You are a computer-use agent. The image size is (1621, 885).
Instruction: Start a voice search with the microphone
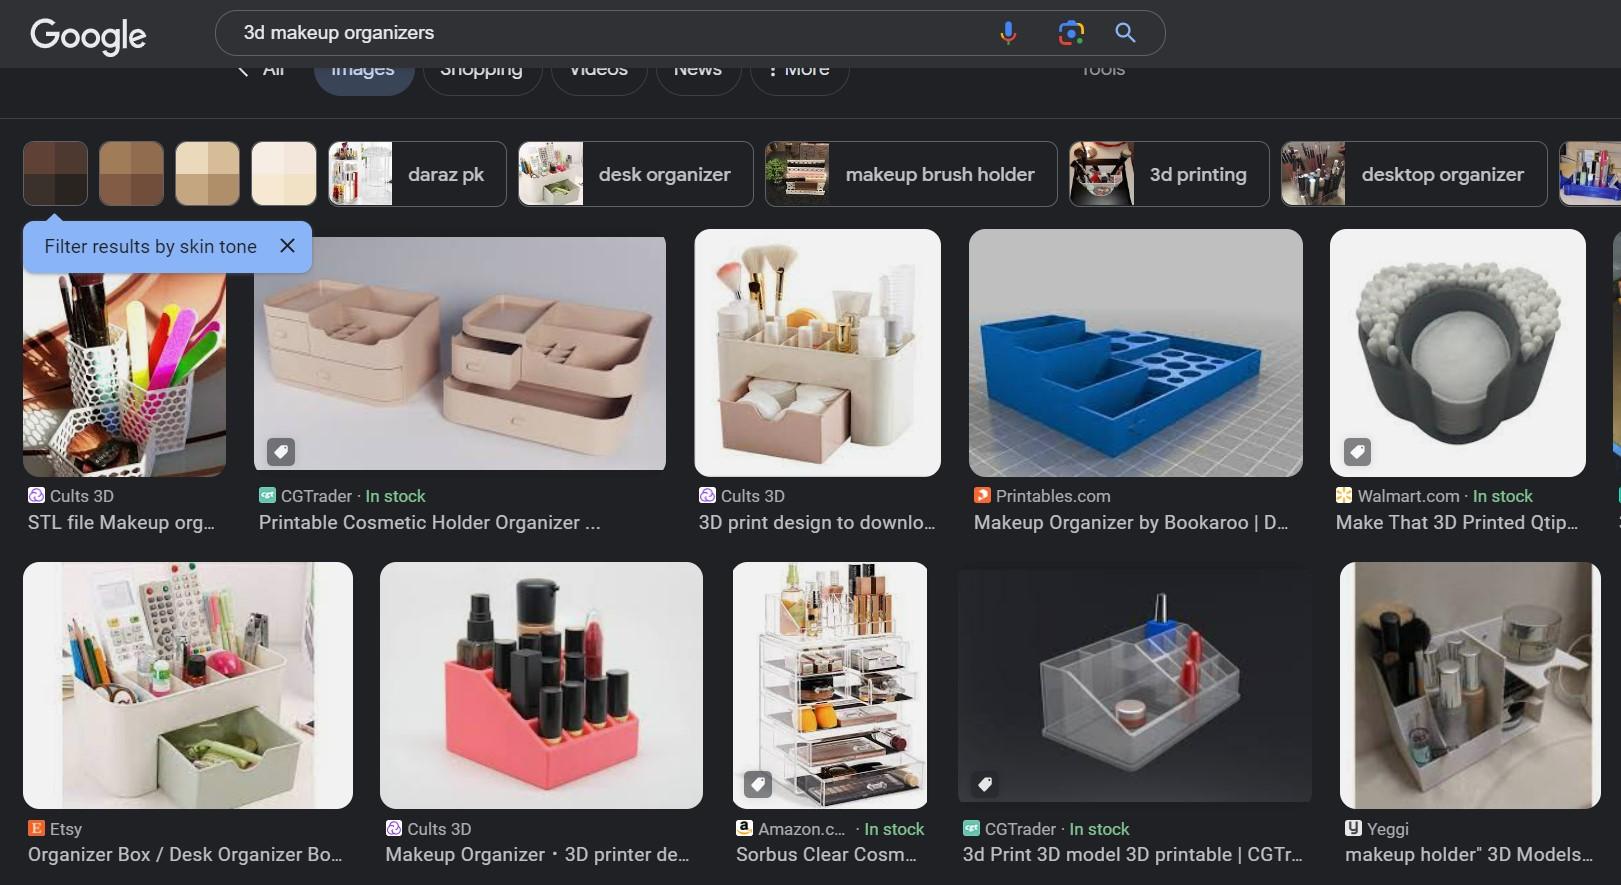point(1008,33)
